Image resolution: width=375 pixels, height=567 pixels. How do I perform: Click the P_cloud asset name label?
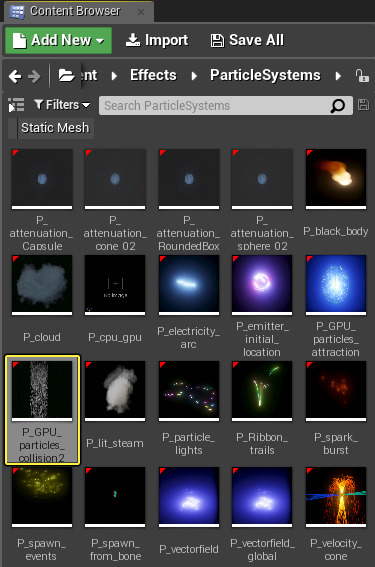click(42, 337)
